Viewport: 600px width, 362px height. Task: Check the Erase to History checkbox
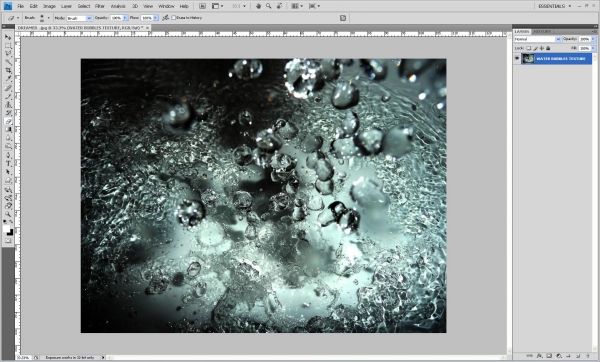pos(174,18)
